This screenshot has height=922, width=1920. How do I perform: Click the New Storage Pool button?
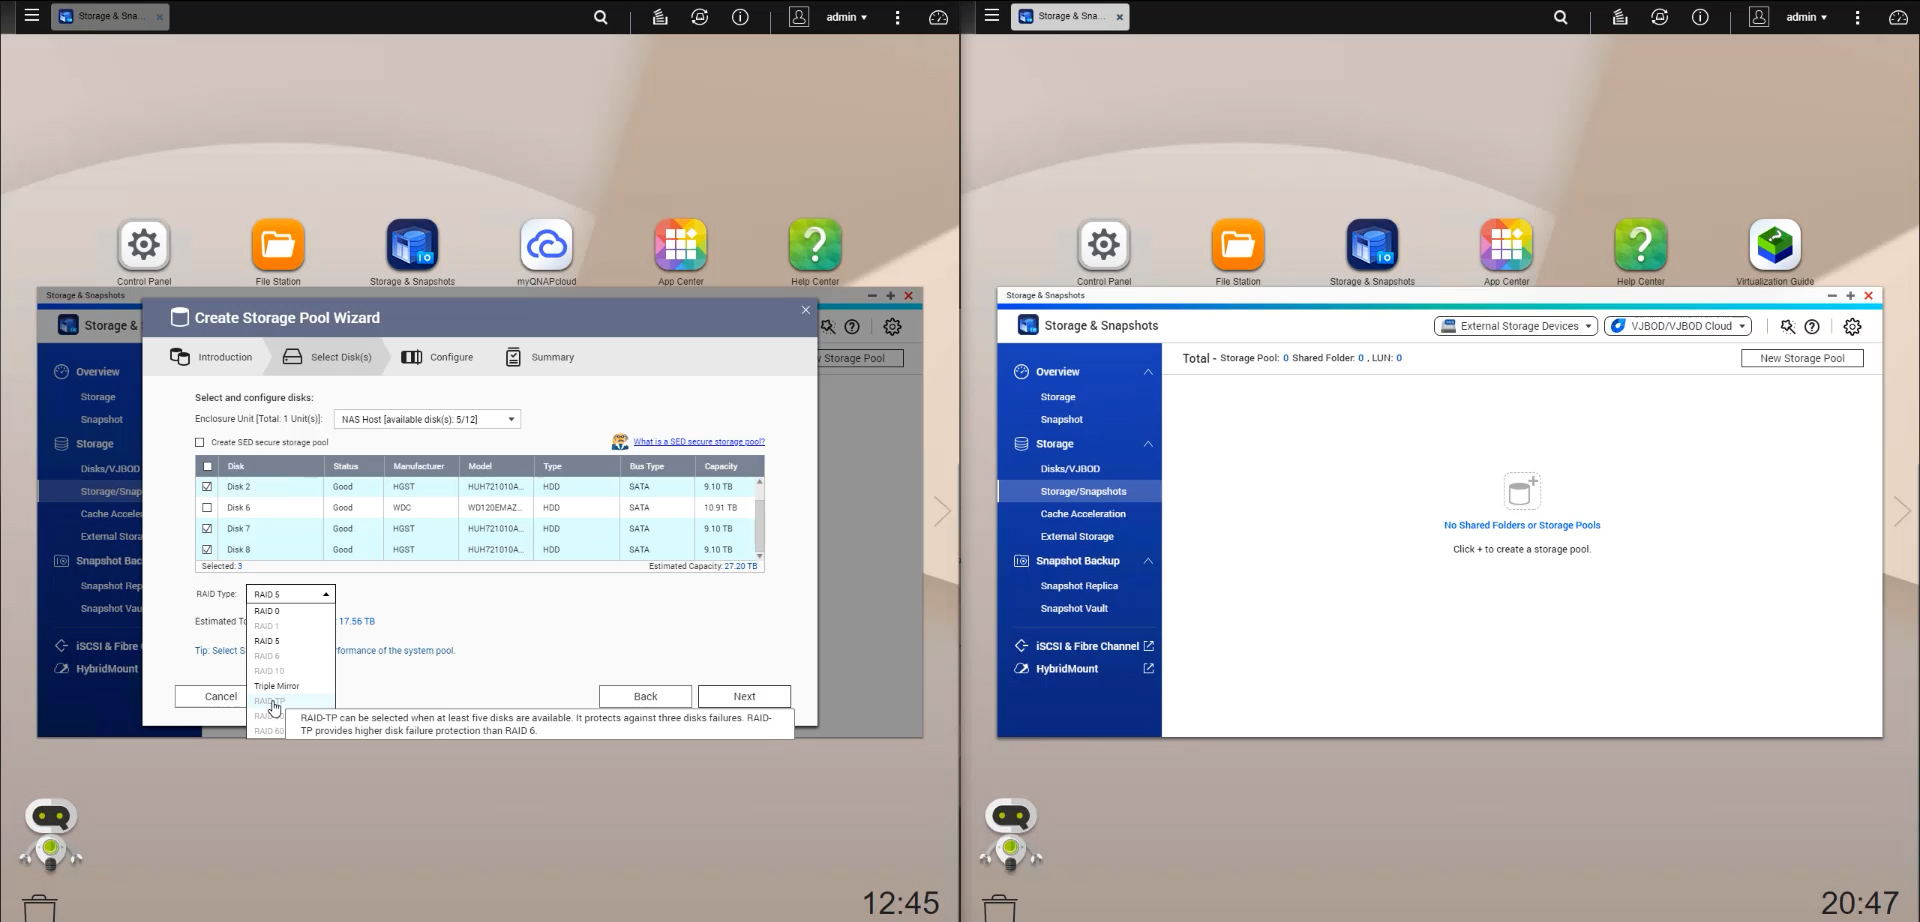click(1801, 358)
